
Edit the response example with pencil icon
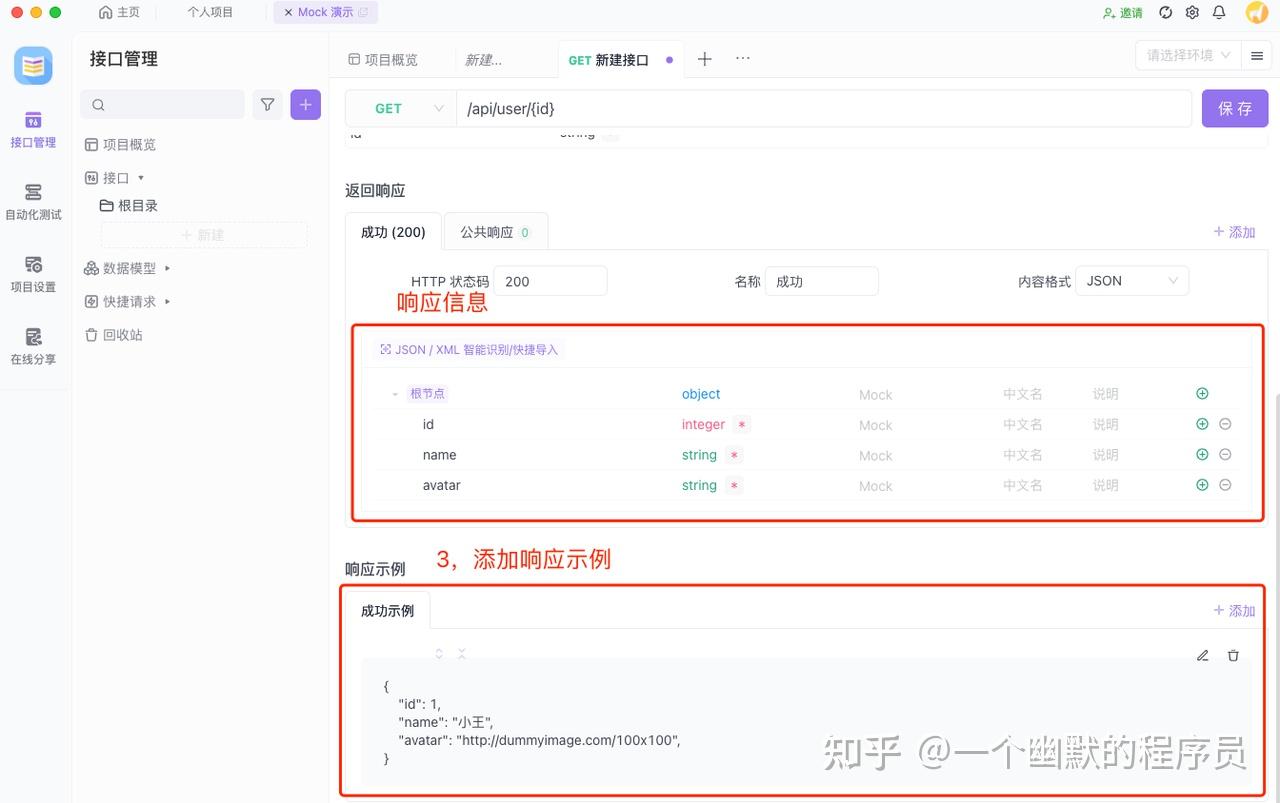coord(1203,656)
